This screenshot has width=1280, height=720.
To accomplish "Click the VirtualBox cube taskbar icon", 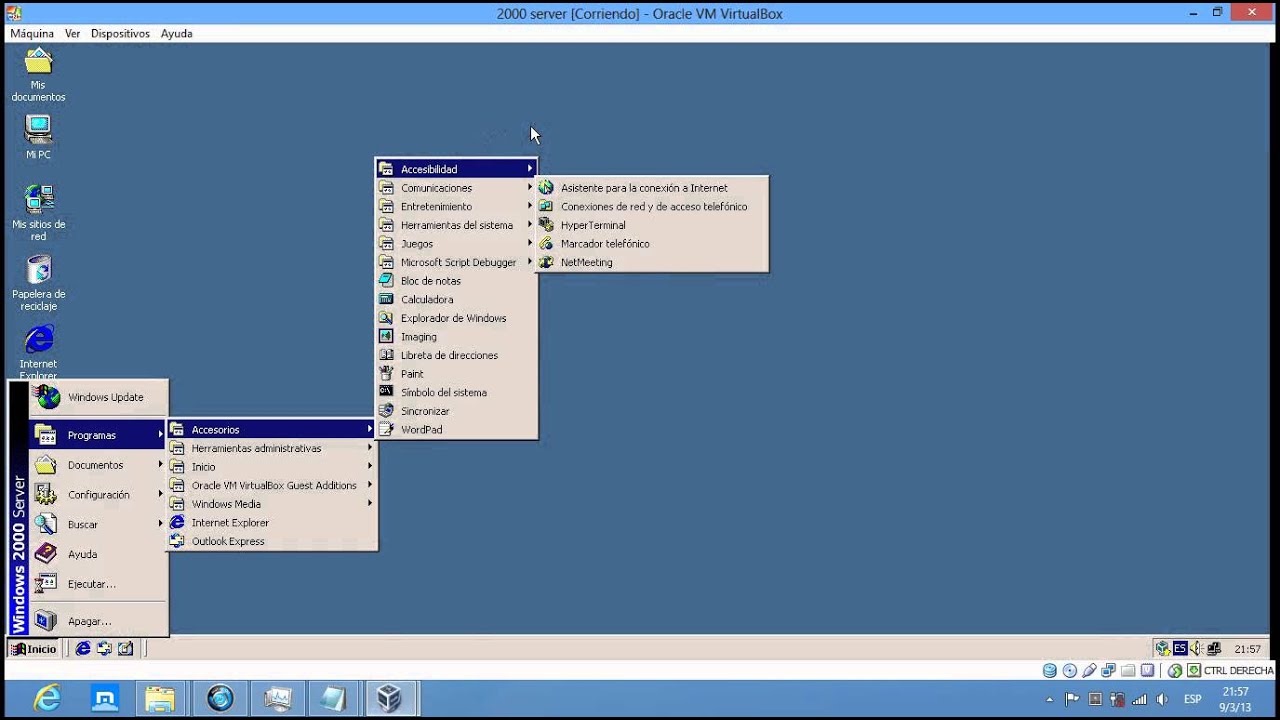I will [x=388, y=699].
